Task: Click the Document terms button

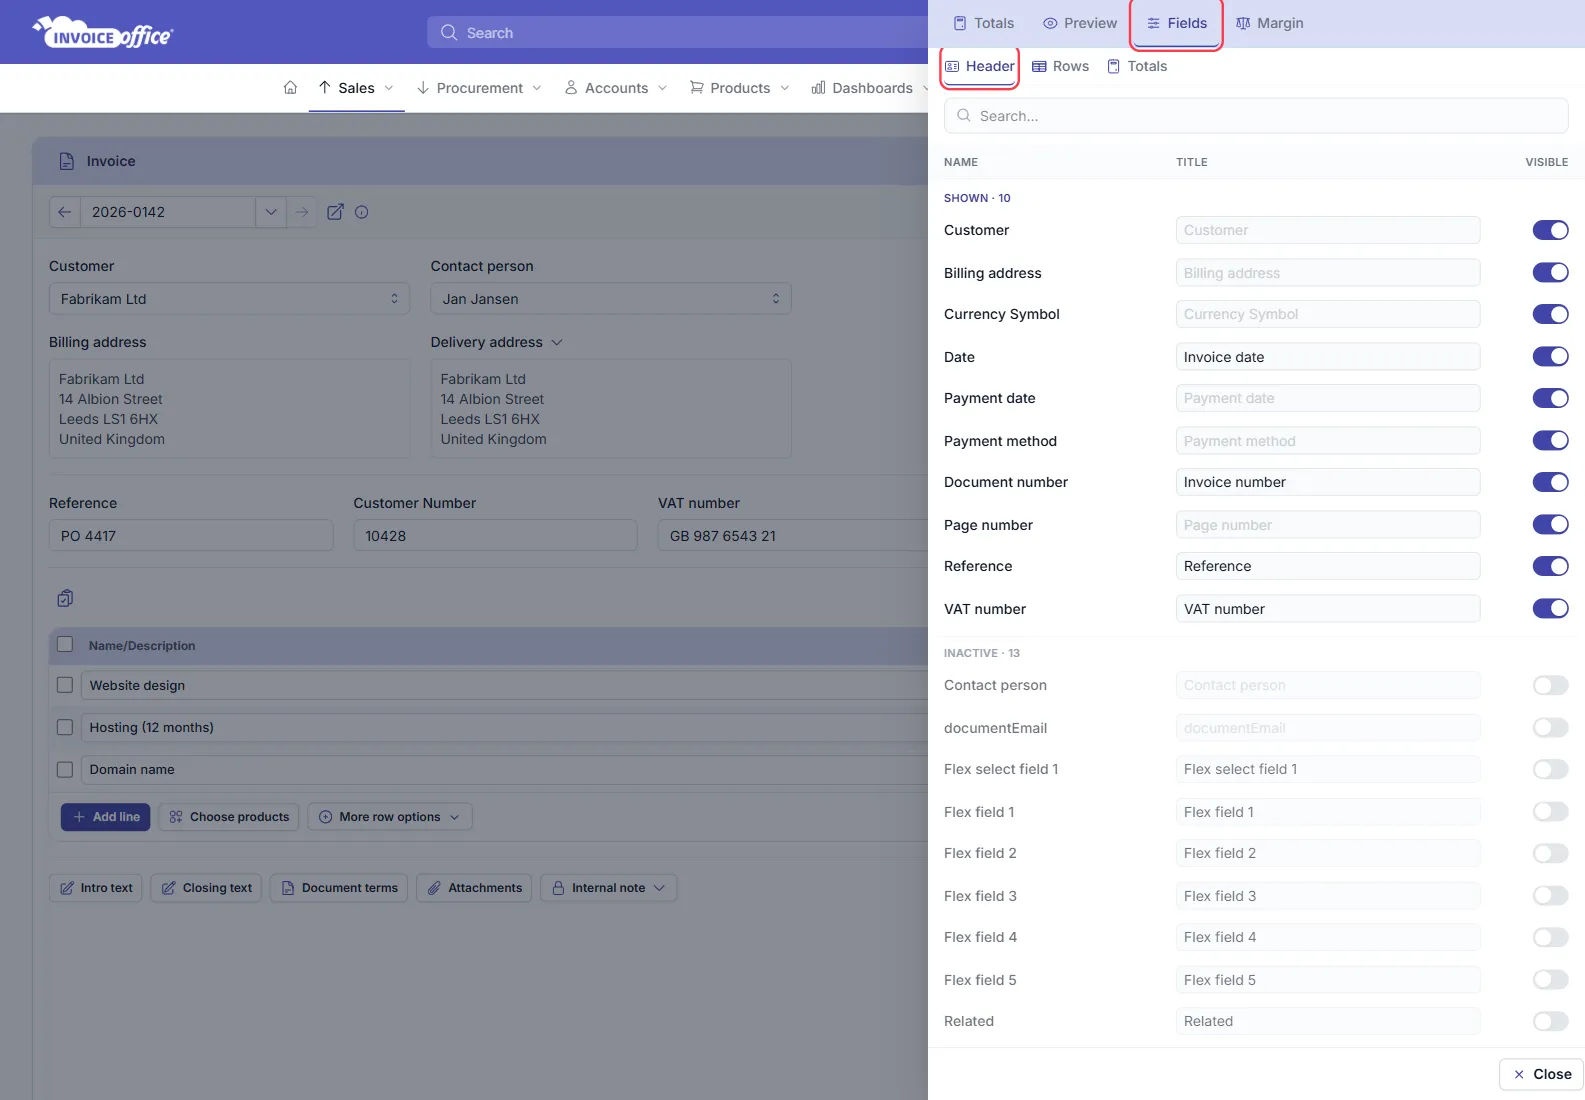Action: coord(339,888)
